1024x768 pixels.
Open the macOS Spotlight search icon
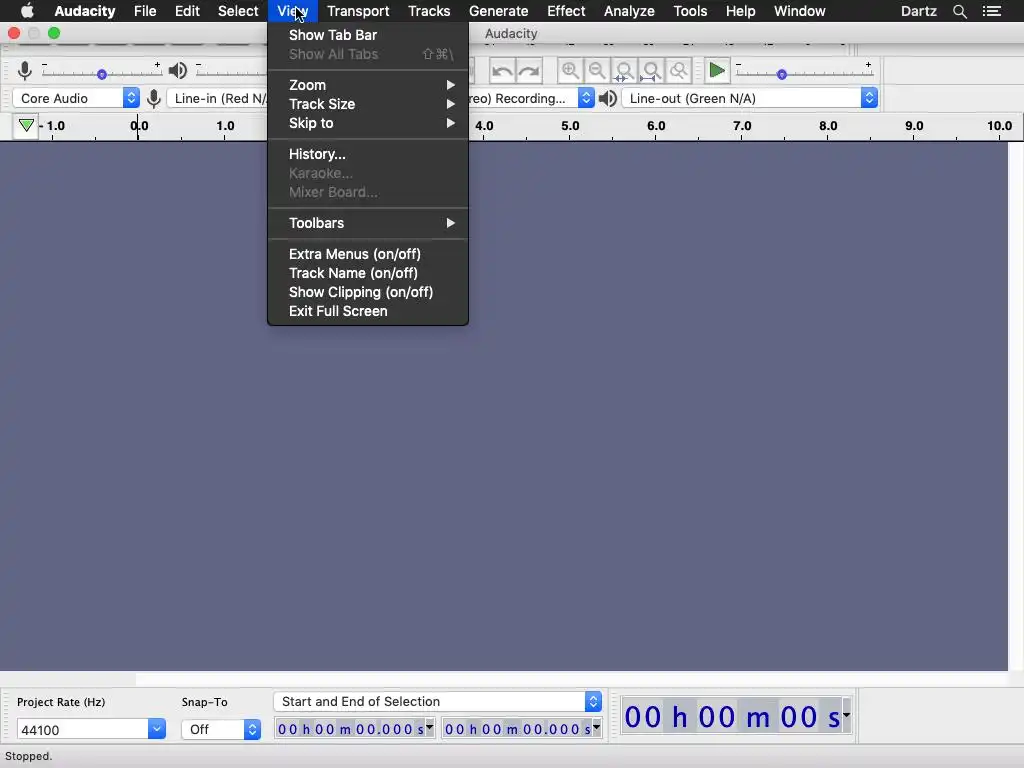(x=959, y=11)
